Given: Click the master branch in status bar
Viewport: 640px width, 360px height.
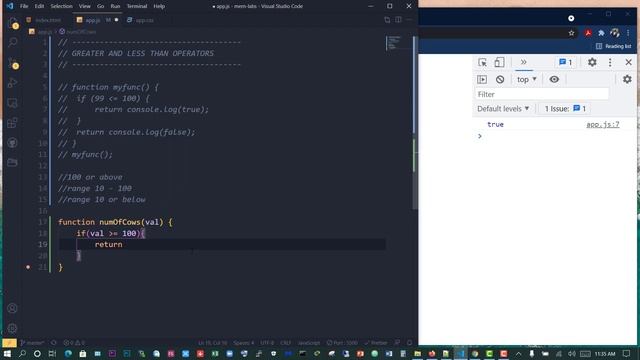Looking at the screenshot, I should tap(32, 343).
